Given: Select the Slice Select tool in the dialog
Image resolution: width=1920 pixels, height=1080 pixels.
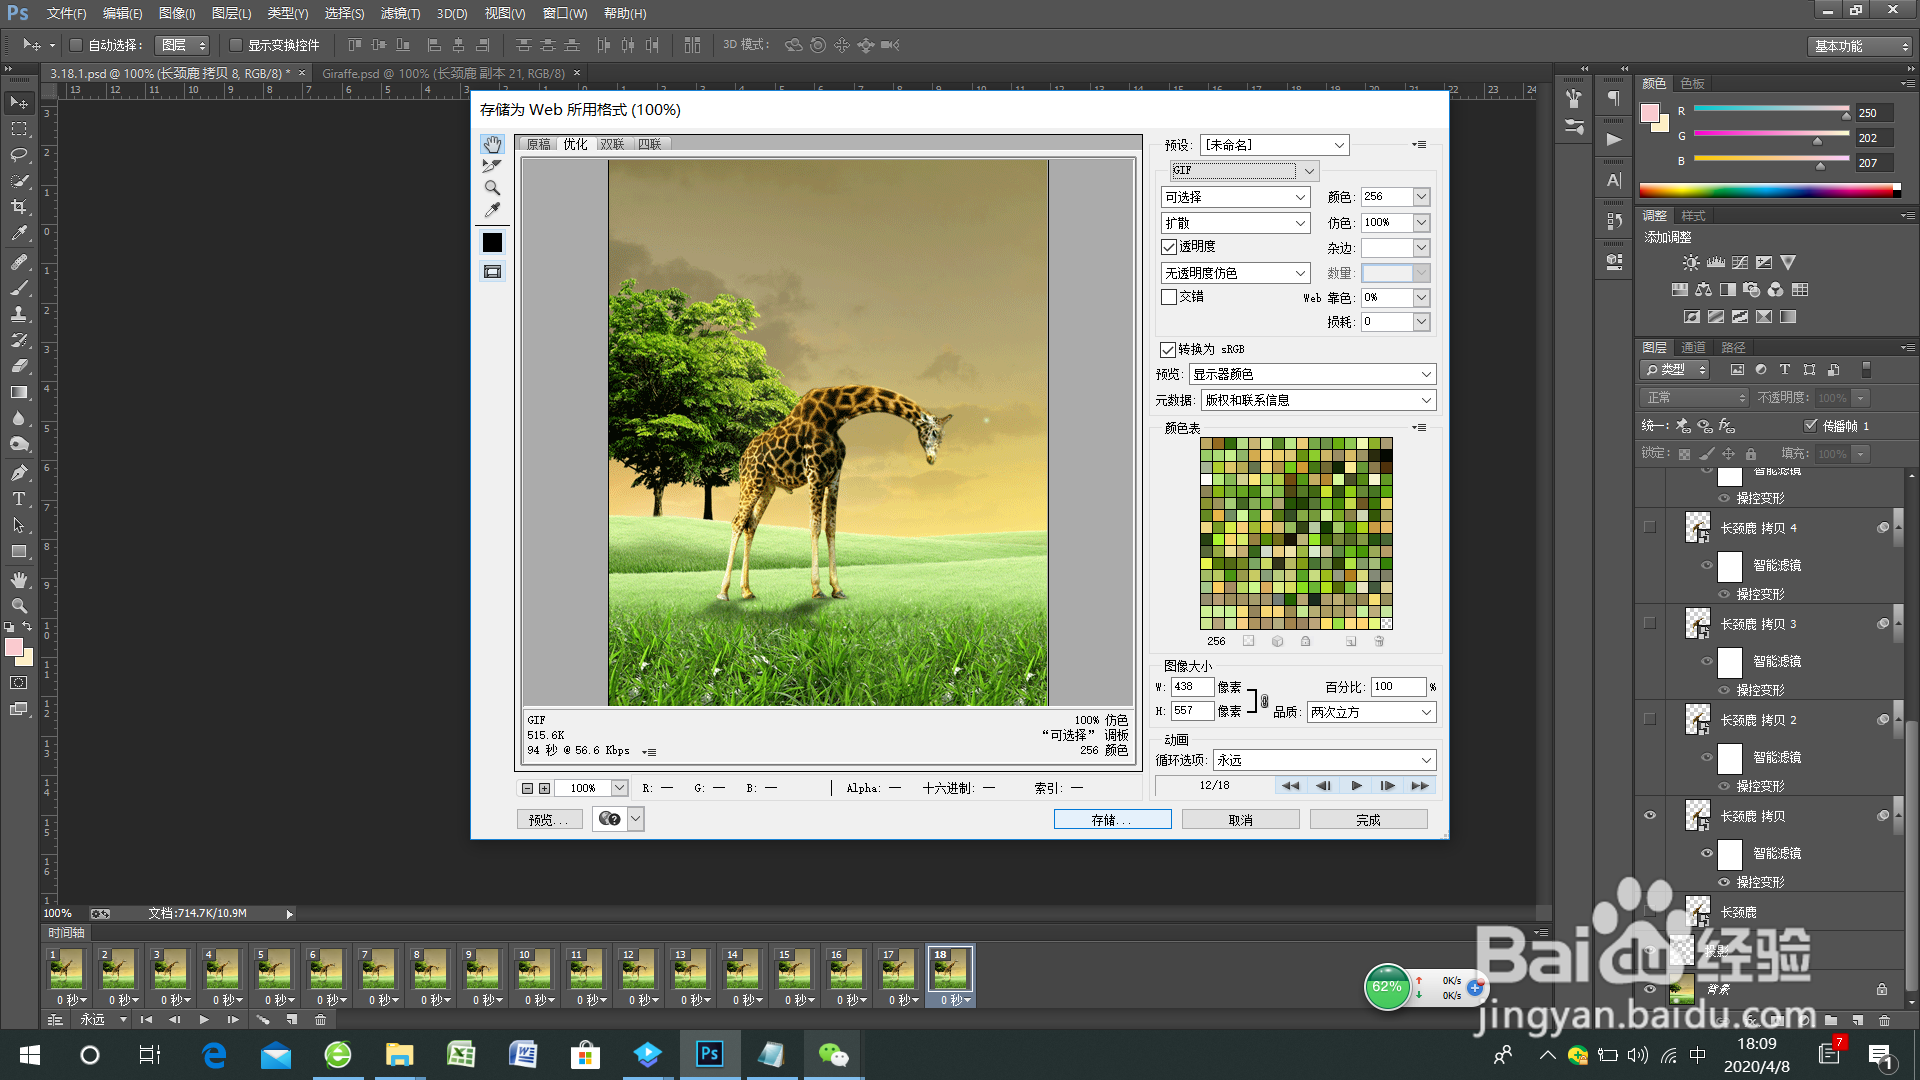Looking at the screenshot, I should coord(492,166).
